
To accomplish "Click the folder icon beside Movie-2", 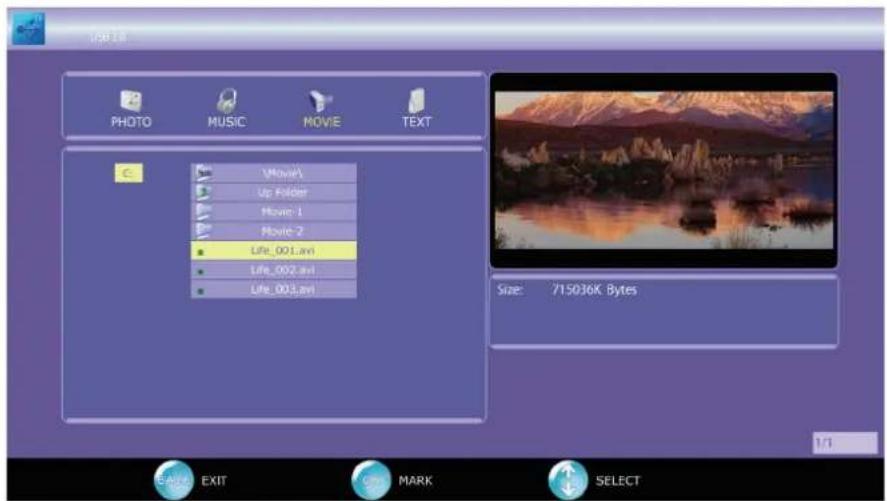I will point(203,231).
